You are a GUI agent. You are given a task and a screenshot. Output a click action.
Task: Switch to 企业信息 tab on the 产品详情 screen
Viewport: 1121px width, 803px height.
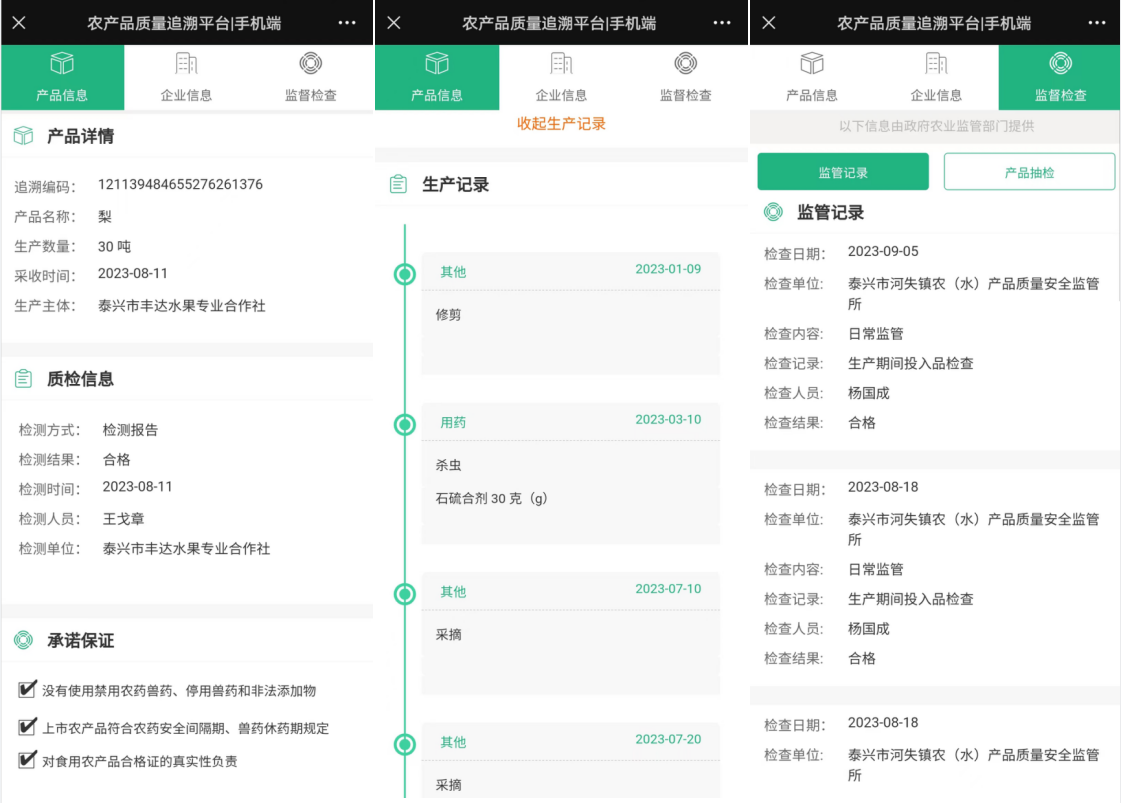(186, 77)
